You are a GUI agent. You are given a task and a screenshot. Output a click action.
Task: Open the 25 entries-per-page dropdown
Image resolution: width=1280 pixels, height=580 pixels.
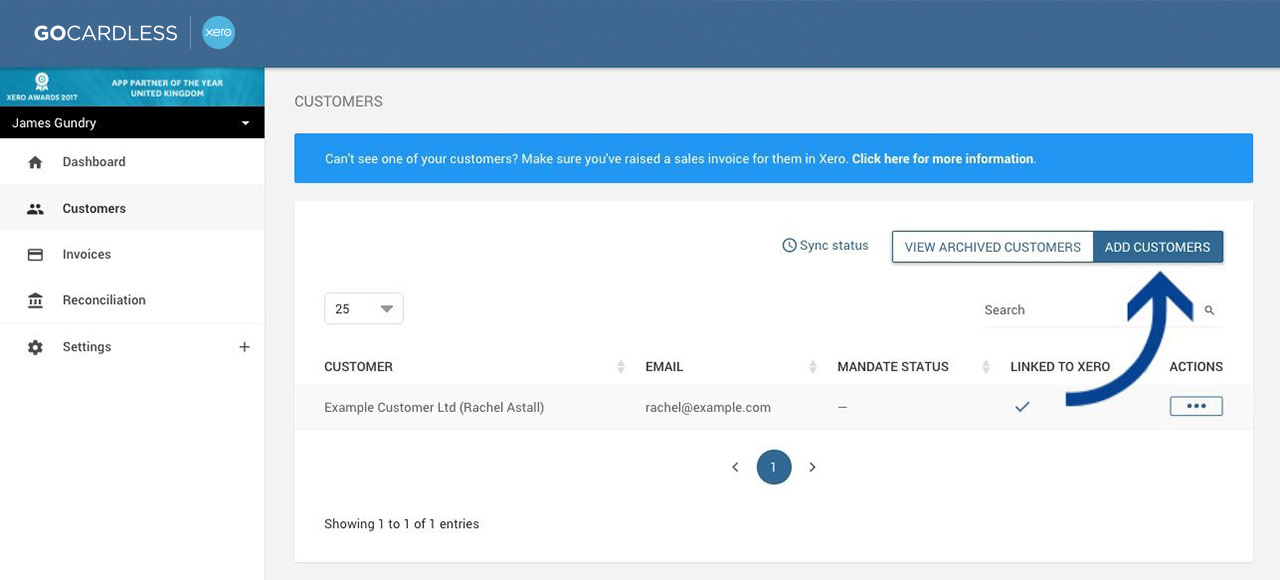tap(364, 309)
